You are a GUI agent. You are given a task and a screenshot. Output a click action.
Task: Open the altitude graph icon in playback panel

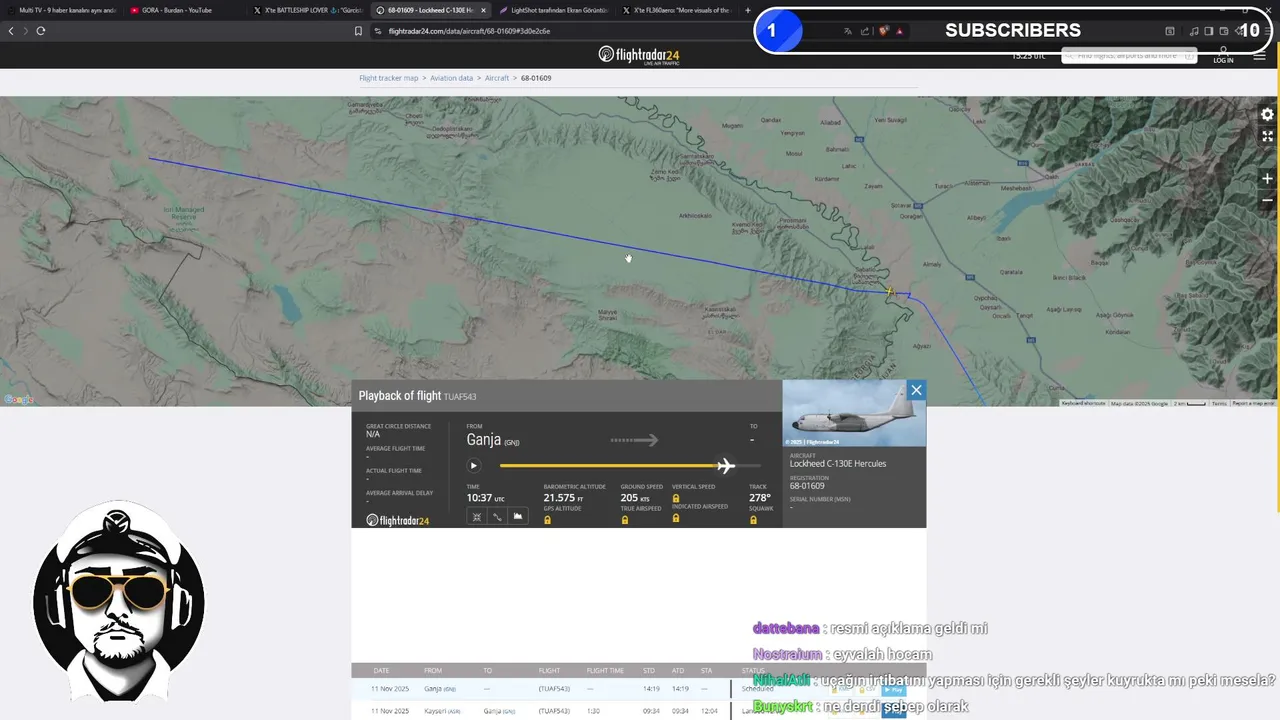click(x=518, y=517)
